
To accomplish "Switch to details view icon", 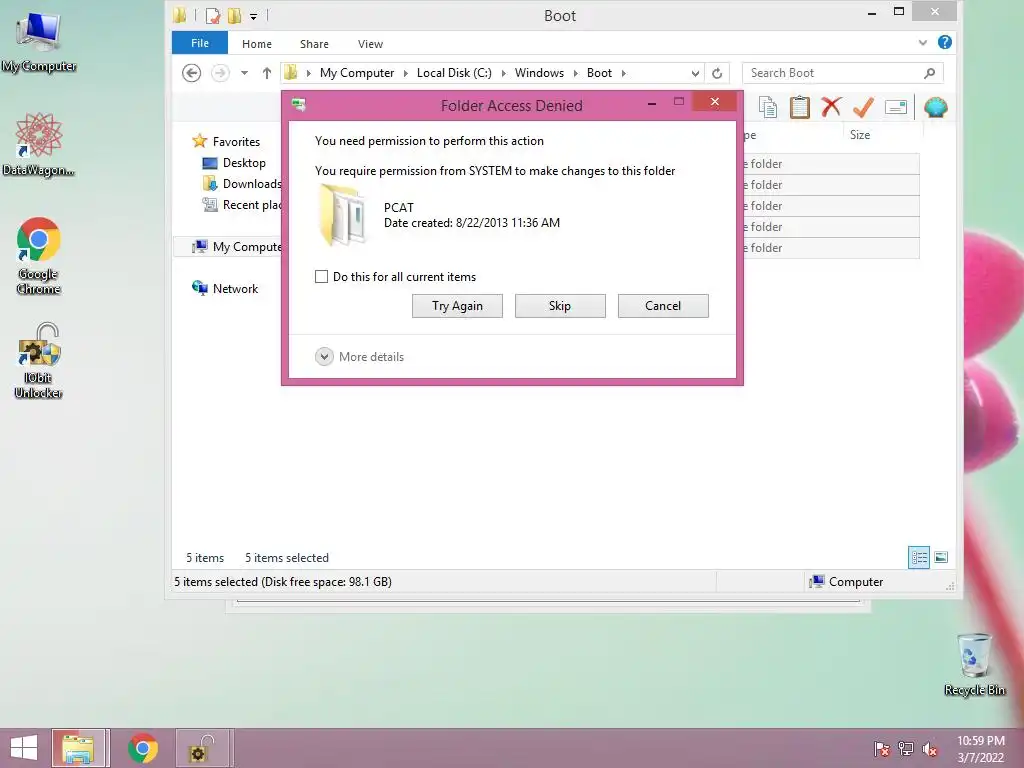I will click(919, 558).
